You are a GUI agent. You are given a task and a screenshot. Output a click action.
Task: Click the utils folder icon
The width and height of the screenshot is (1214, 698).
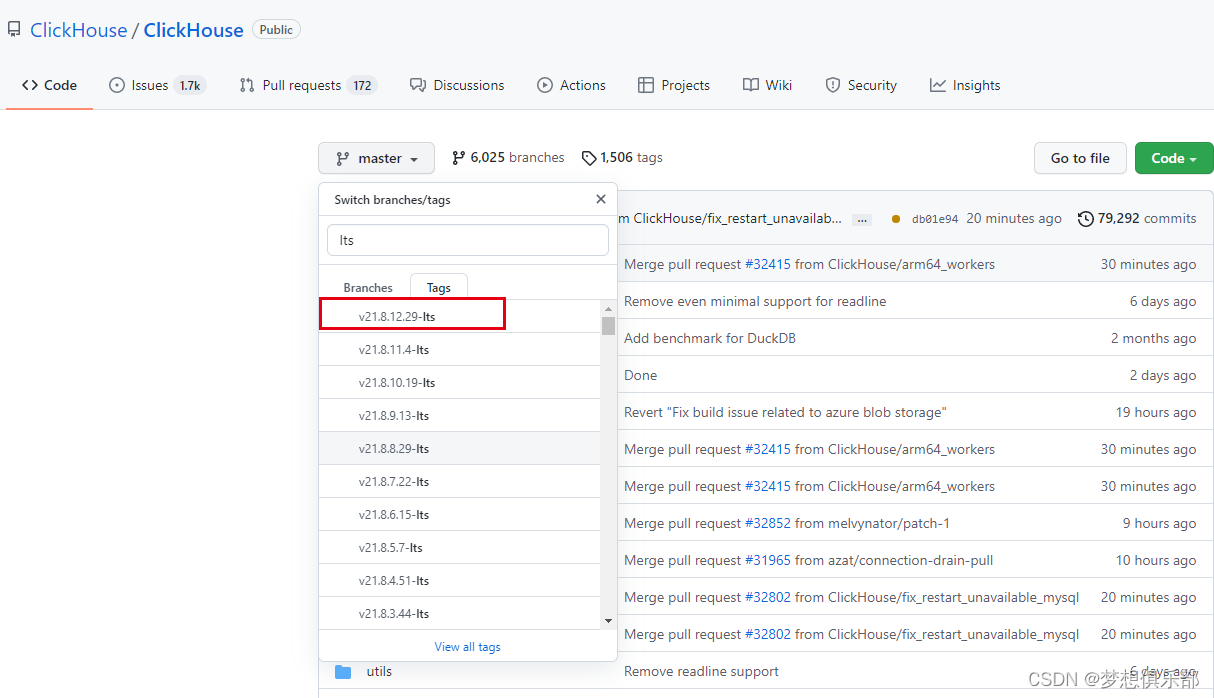point(343,671)
